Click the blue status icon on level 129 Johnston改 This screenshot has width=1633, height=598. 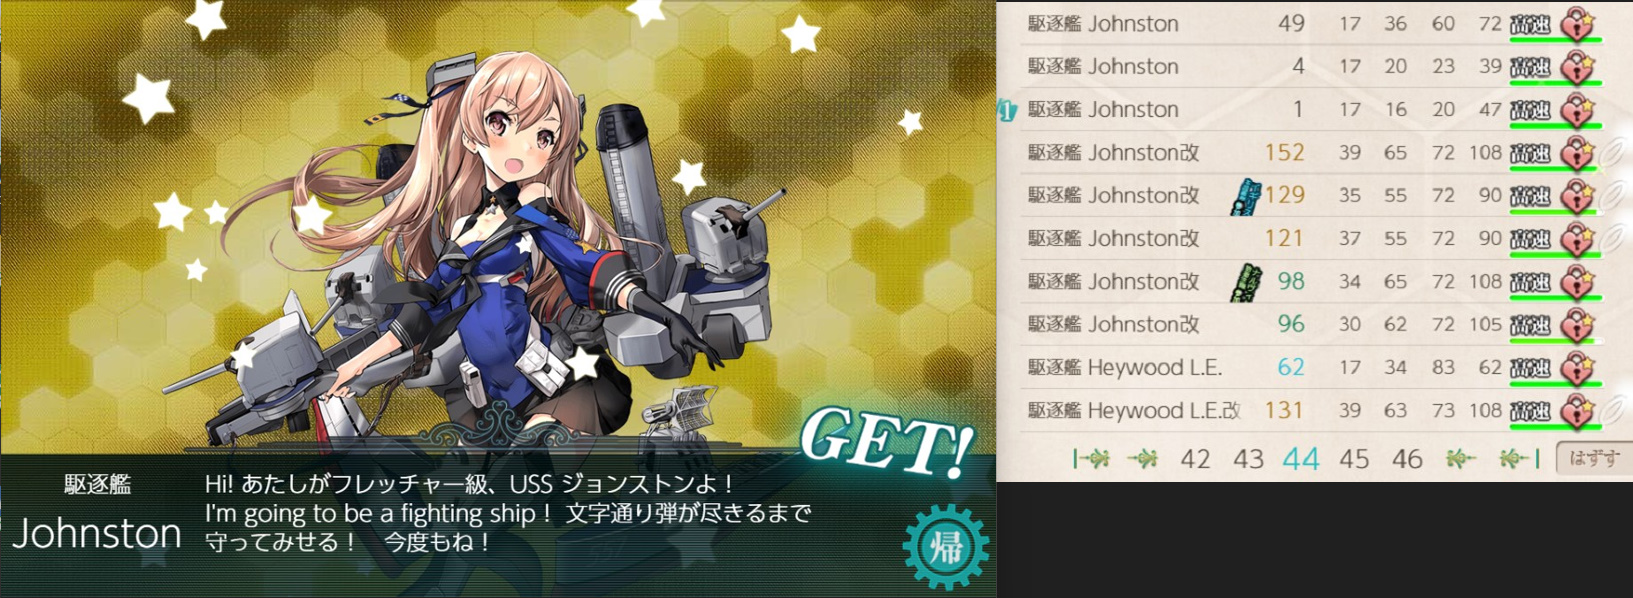(x=1246, y=196)
